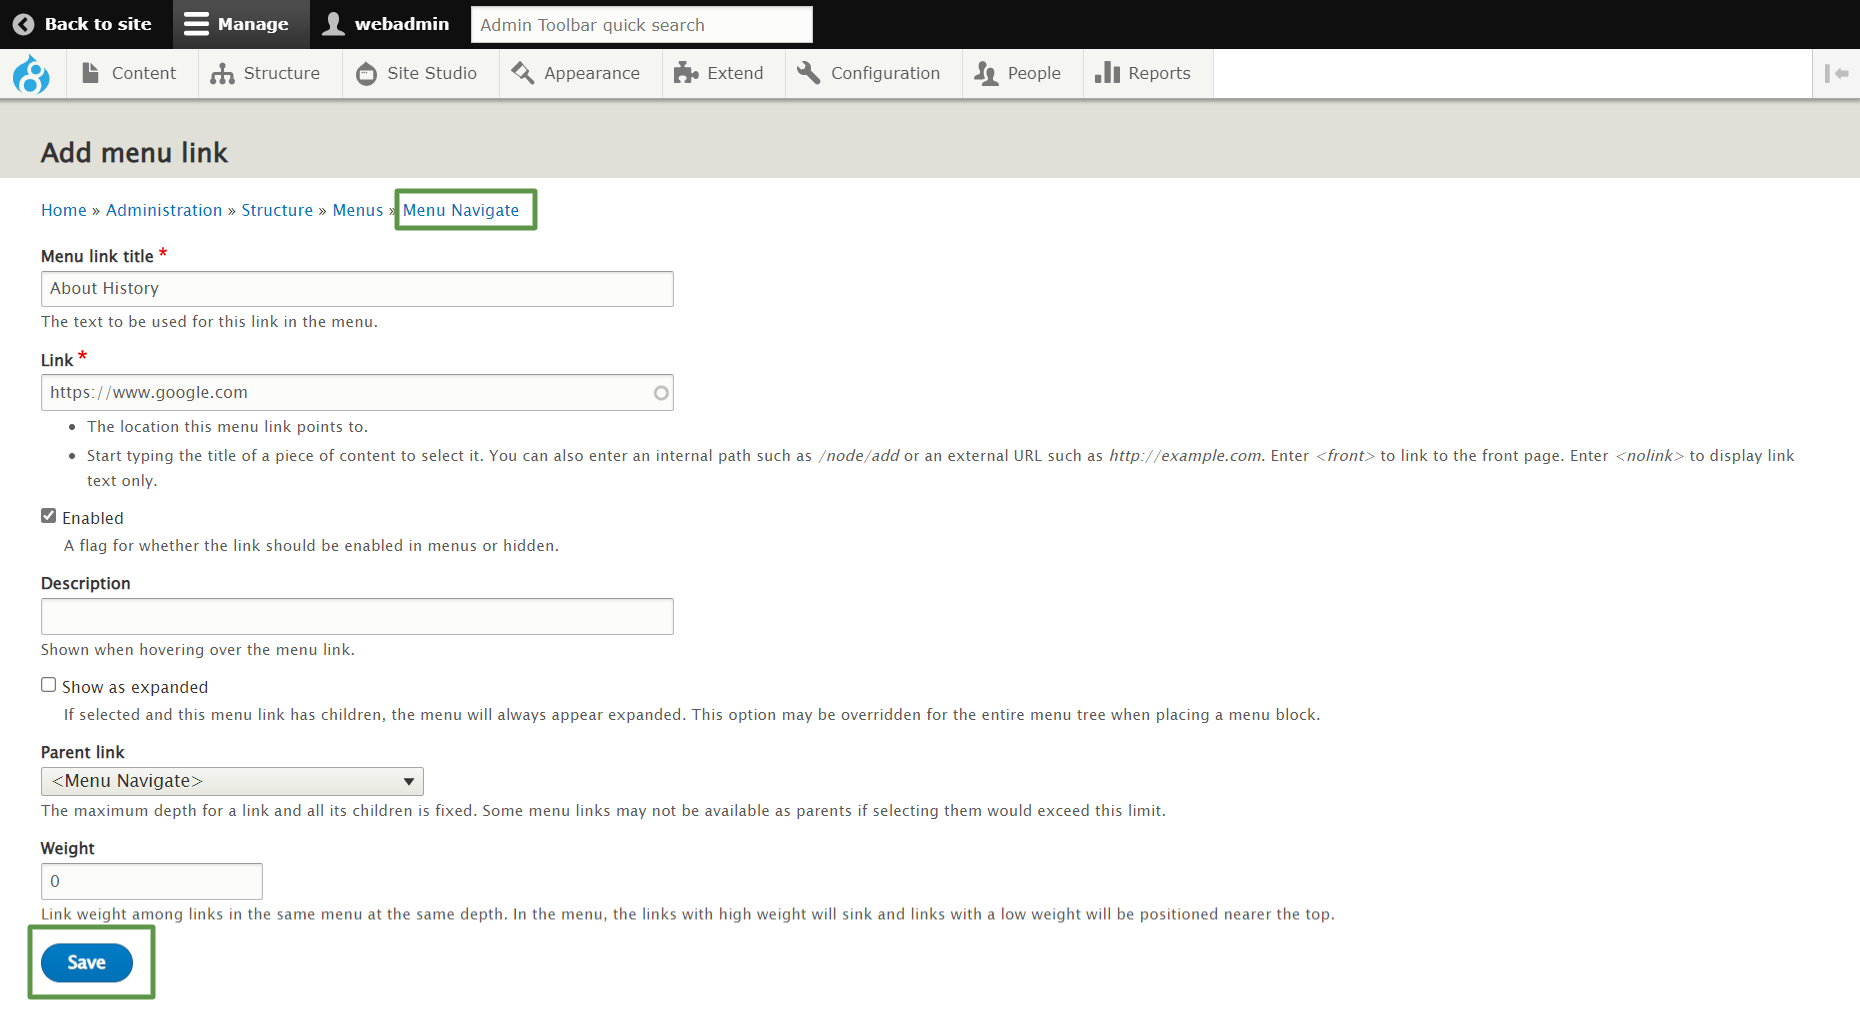Open the Parent link dropdown
The image size is (1860, 1014).
click(232, 781)
